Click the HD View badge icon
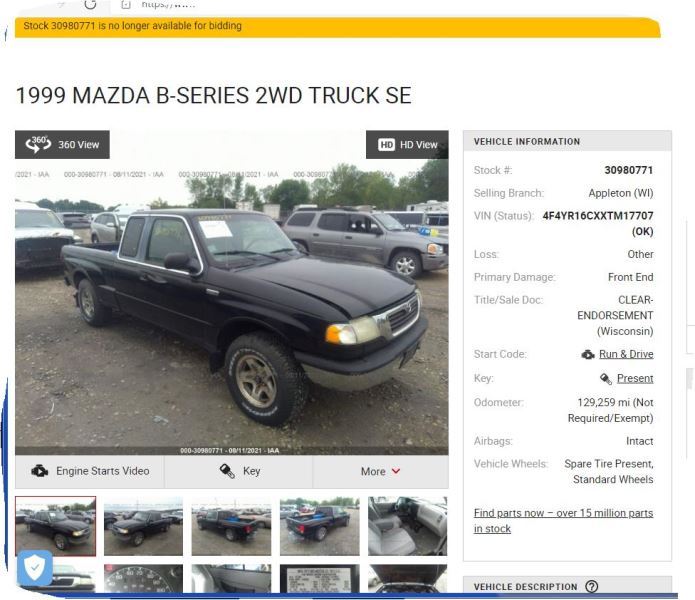 tap(386, 144)
